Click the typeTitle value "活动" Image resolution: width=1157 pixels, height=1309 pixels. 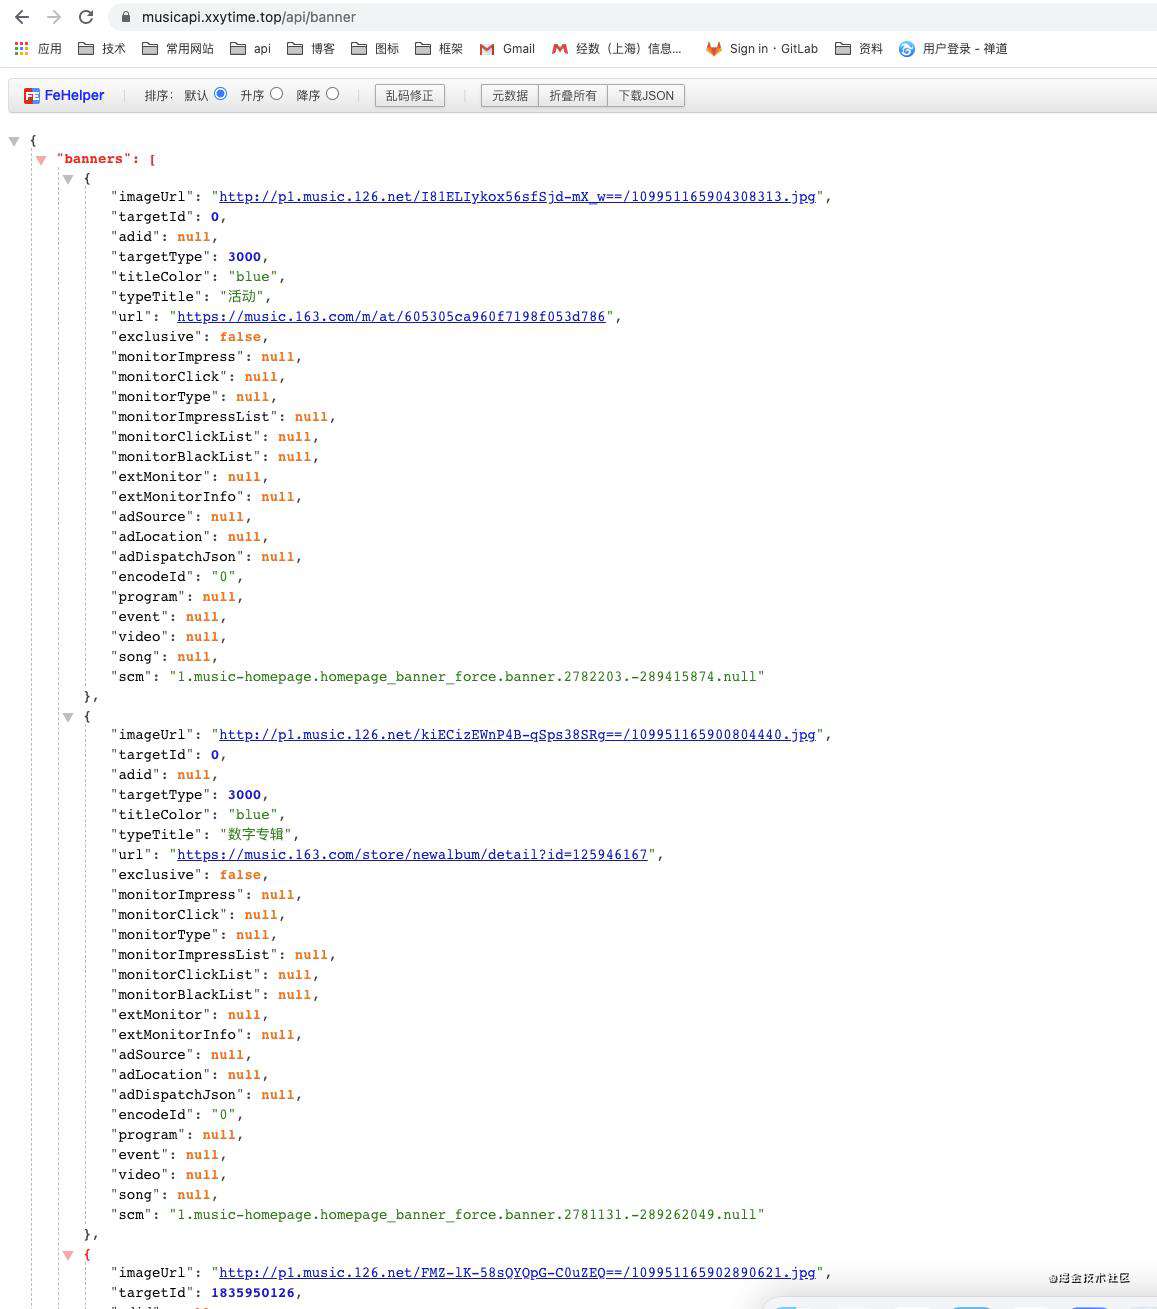[x=240, y=297]
